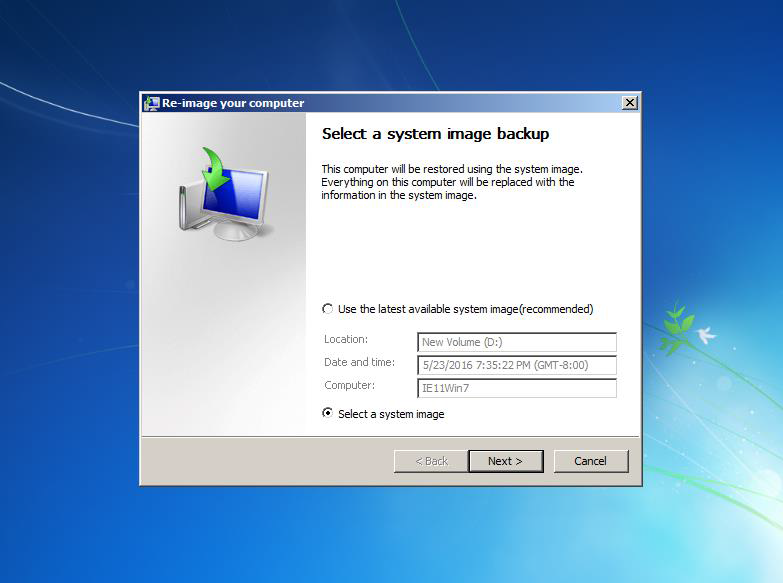
Task: Click the white bird on the wallpaper
Action: [706, 336]
